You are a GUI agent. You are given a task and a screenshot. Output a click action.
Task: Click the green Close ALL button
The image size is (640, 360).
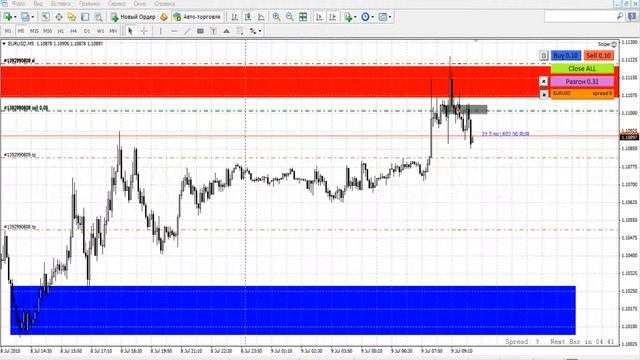pos(582,69)
